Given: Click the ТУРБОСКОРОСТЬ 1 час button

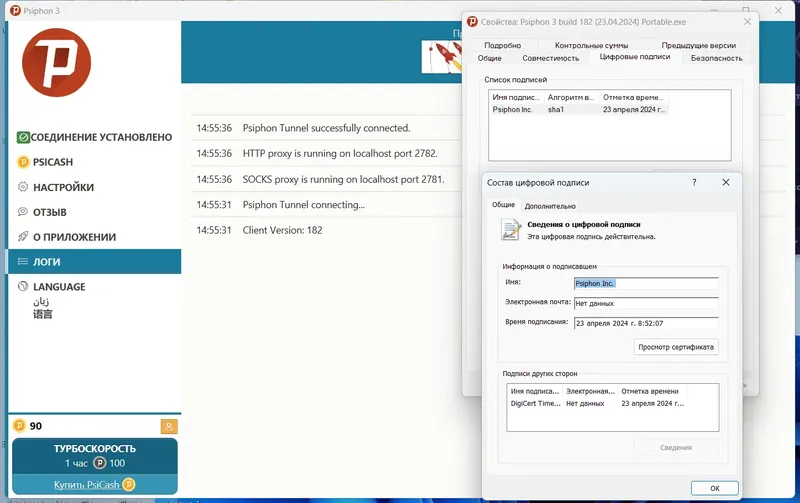Looking at the screenshot, I should (x=95, y=456).
